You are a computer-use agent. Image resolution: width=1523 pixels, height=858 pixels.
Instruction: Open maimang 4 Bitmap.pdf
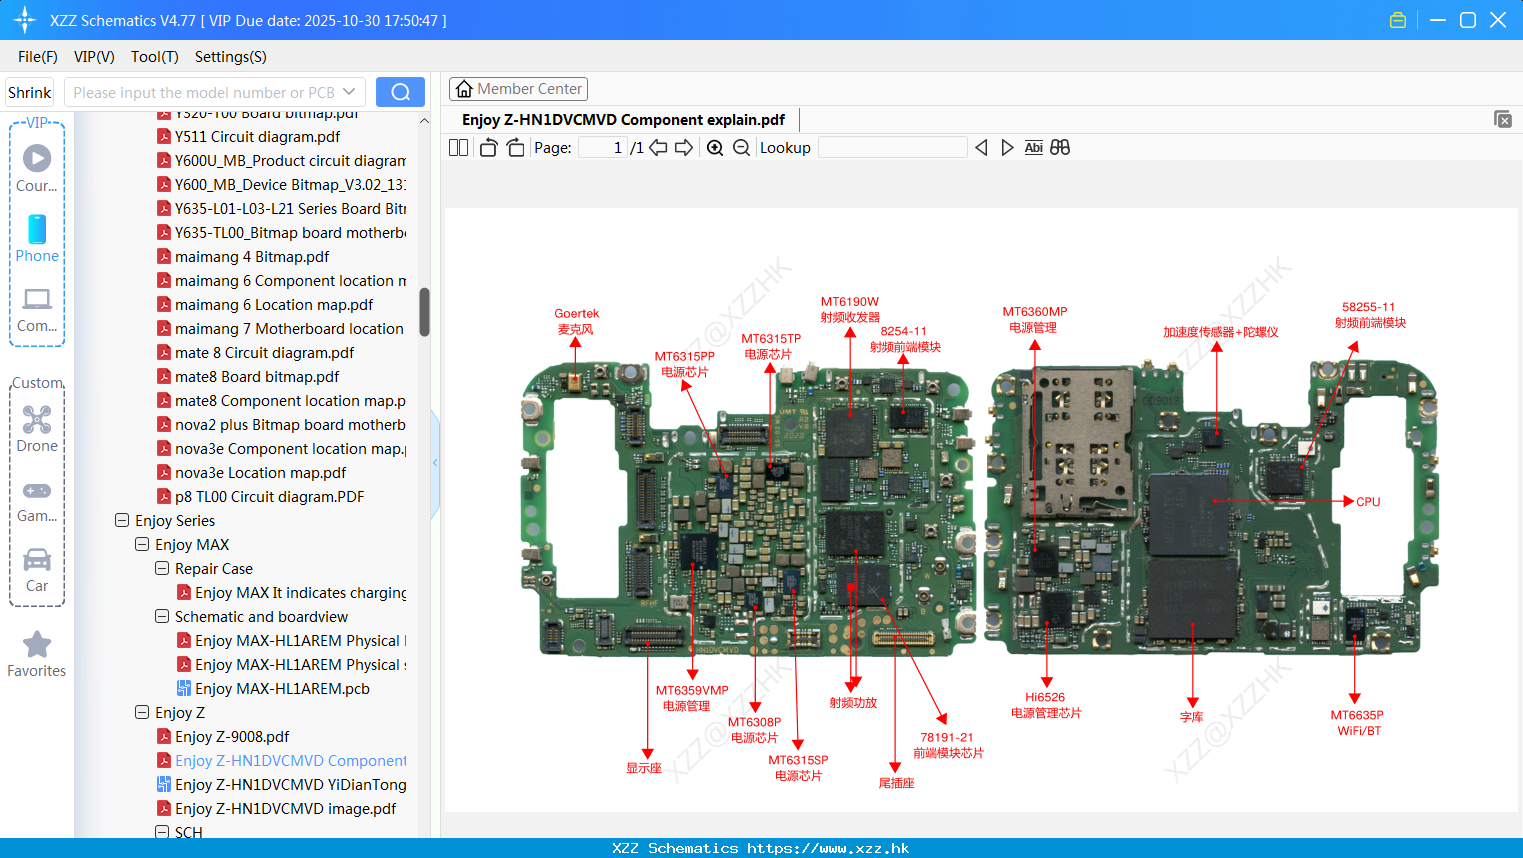point(252,256)
